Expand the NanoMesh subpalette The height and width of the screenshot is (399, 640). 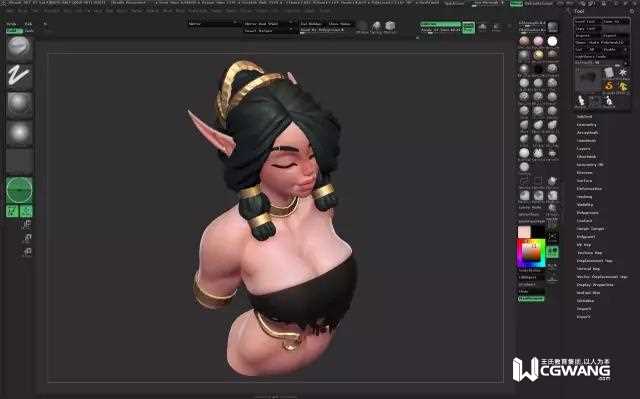click(587, 141)
